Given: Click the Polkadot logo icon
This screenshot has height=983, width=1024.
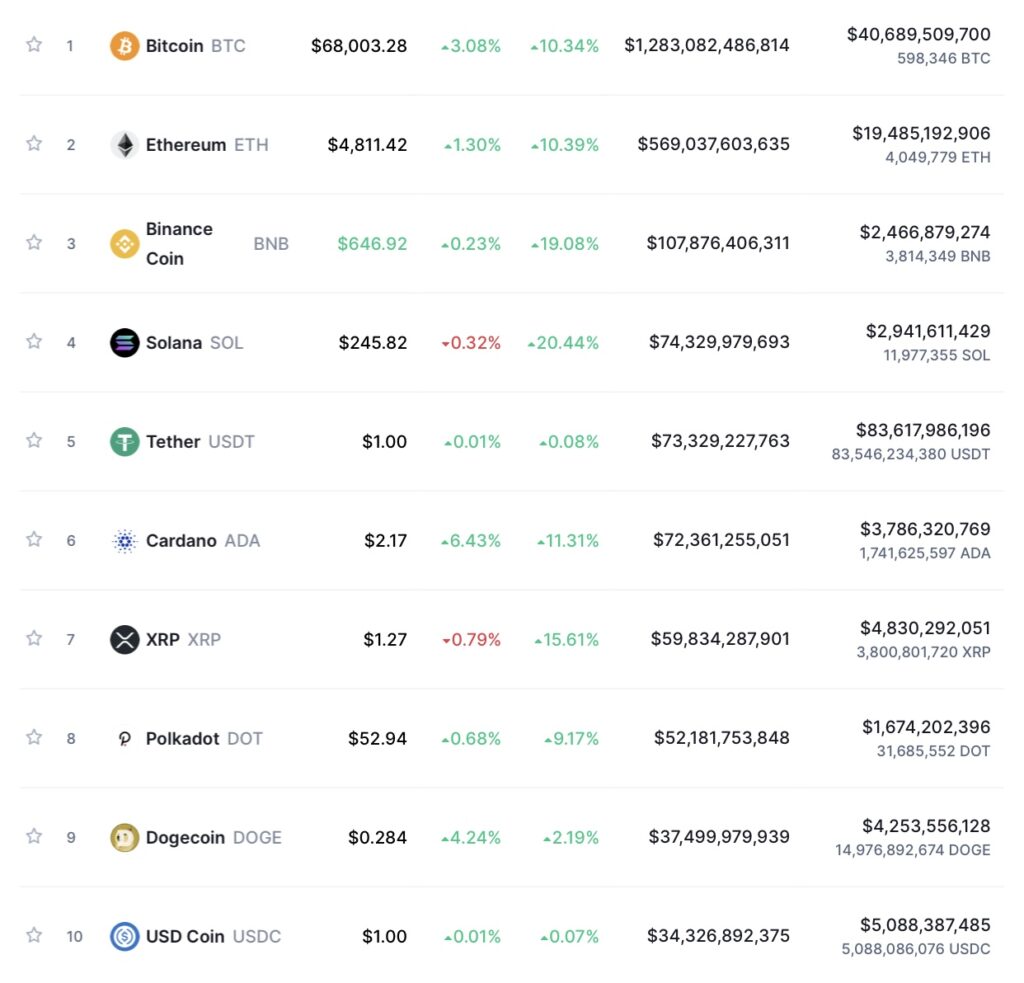Looking at the screenshot, I should (124, 738).
